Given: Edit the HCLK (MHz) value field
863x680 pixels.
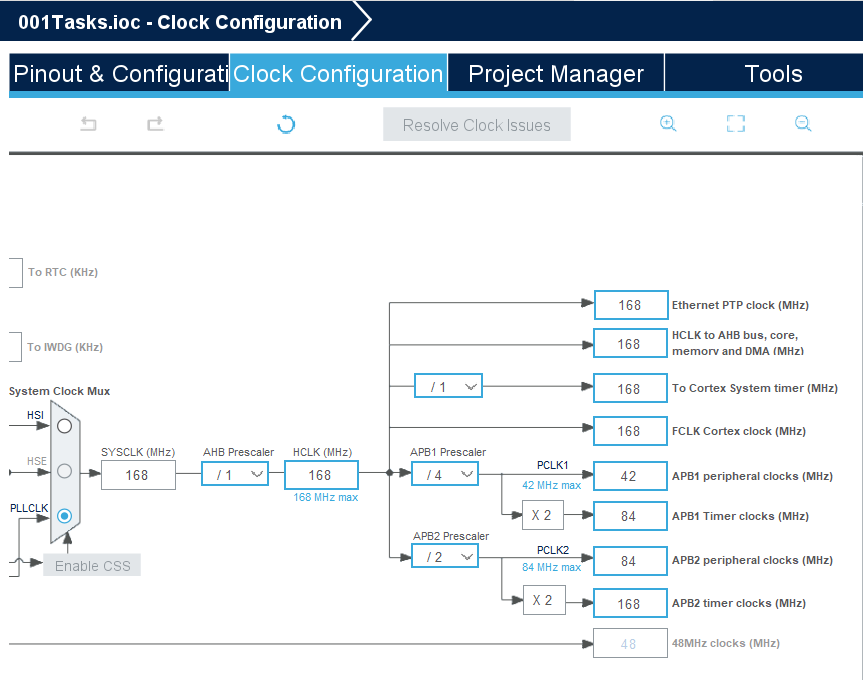Looking at the screenshot, I should [321, 475].
